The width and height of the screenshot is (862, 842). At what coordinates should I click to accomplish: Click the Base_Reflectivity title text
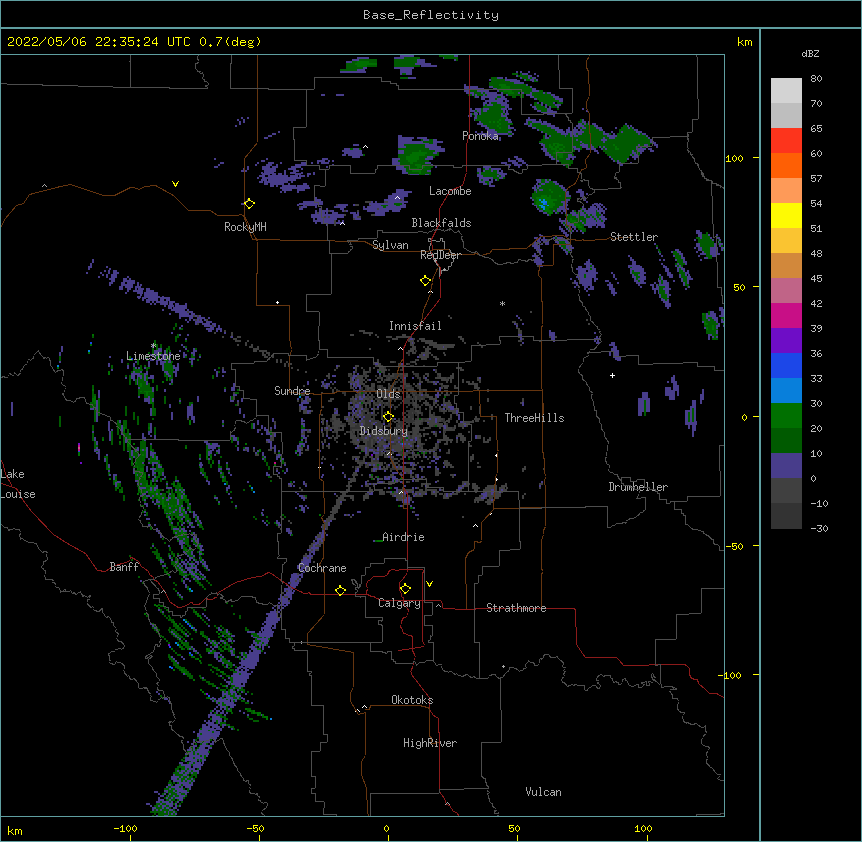431,15
